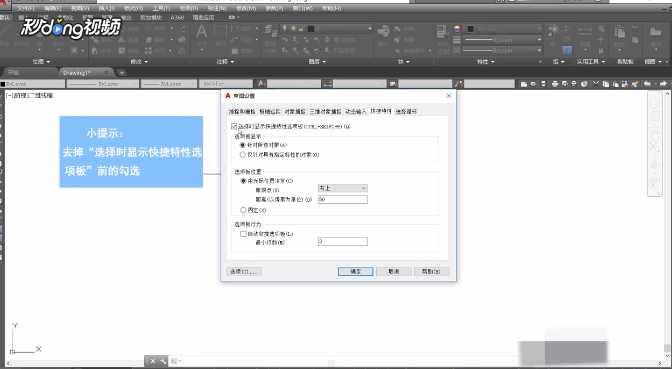This screenshot has width=672, height=369.
Task: Click the 确定 (OK) button in the dialog
Action: (355, 271)
